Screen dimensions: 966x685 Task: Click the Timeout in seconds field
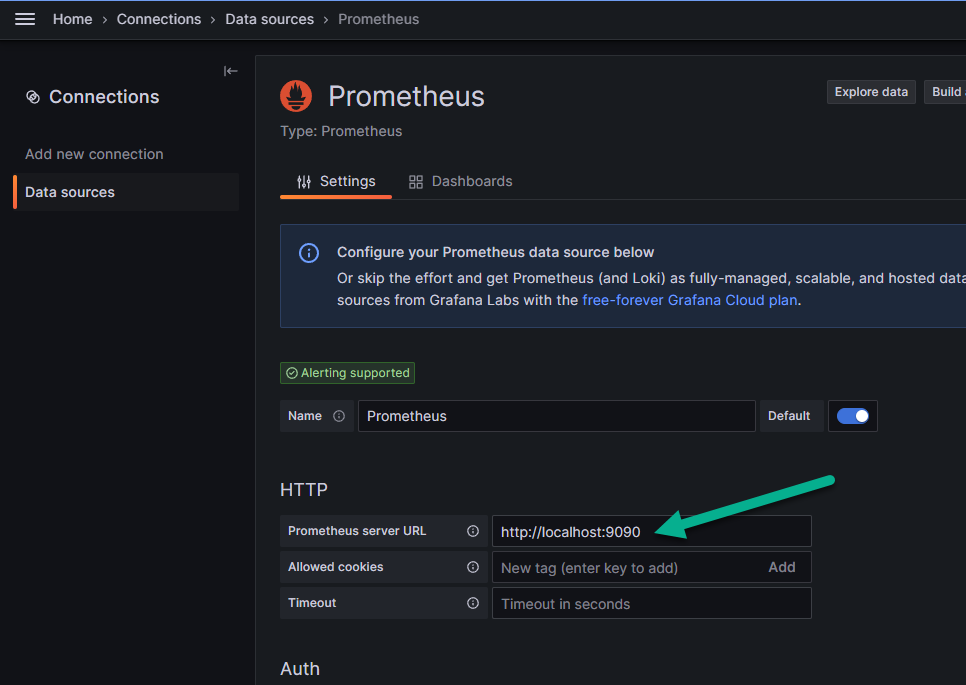pos(650,604)
